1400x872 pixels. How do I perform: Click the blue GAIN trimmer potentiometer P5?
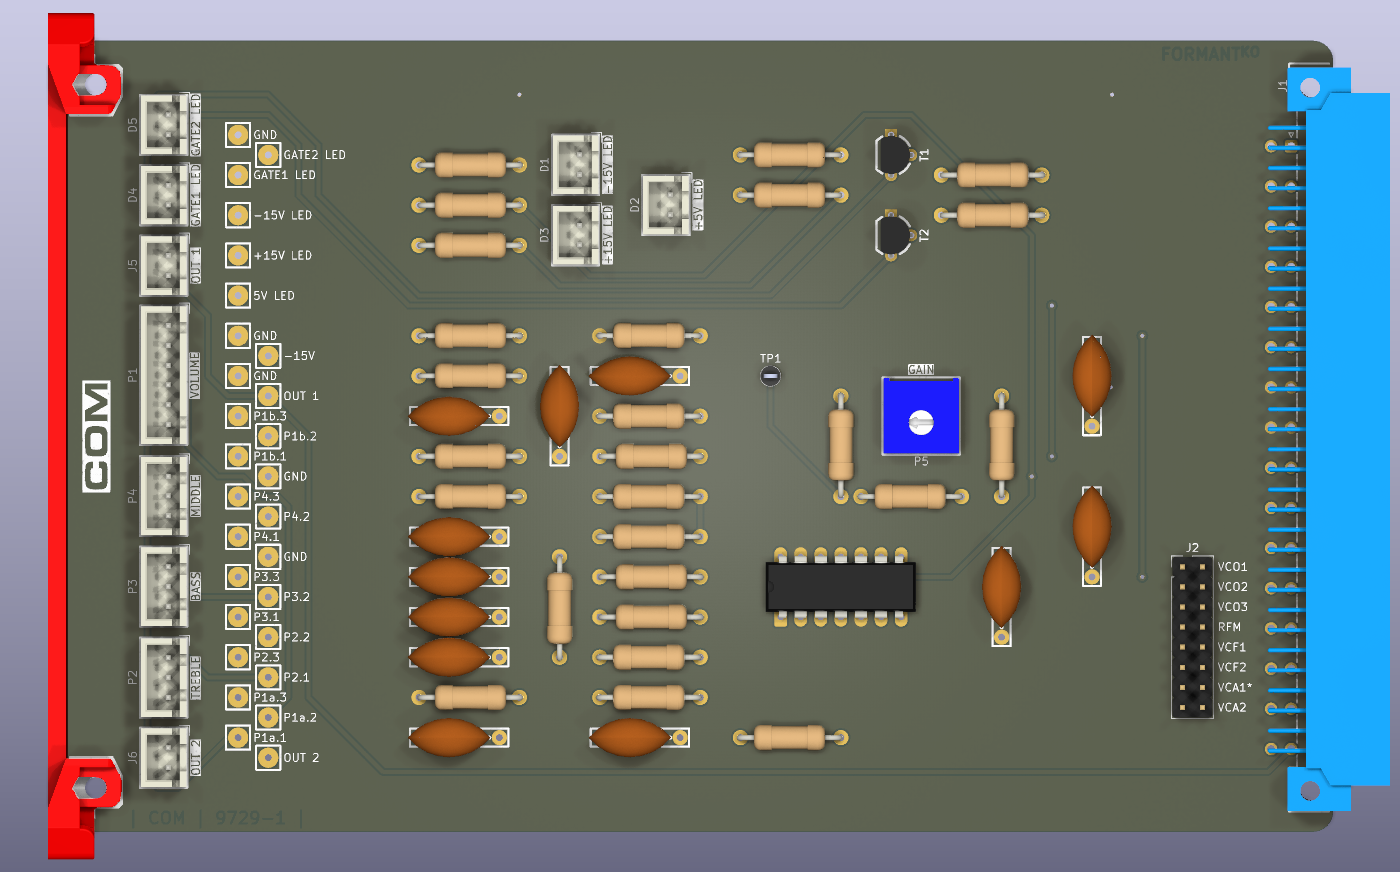[x=921, y=416]
